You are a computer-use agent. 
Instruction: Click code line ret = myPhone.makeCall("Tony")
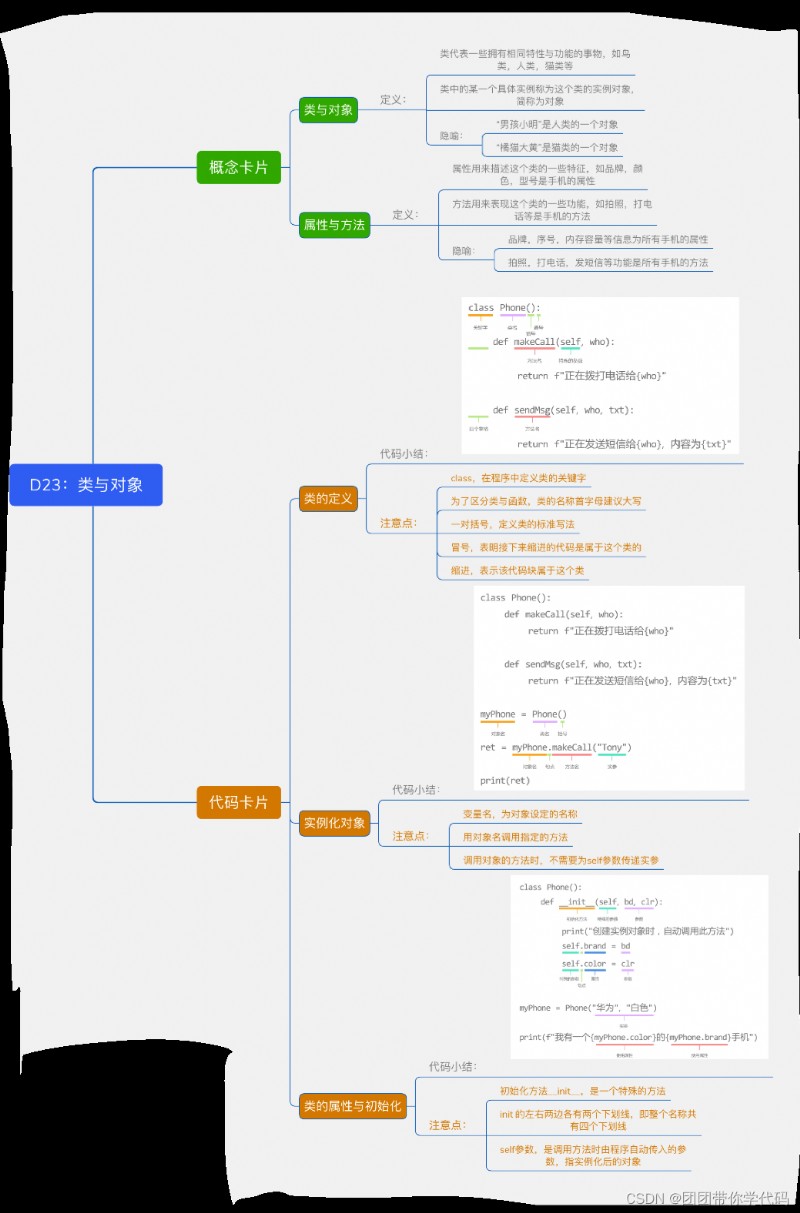(556, 748)
